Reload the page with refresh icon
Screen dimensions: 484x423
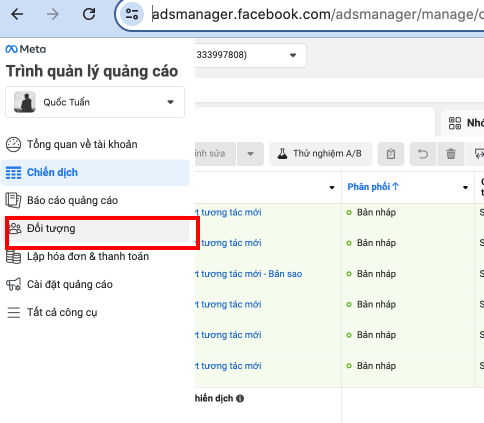pyautogui.click(x=89, y=14)
